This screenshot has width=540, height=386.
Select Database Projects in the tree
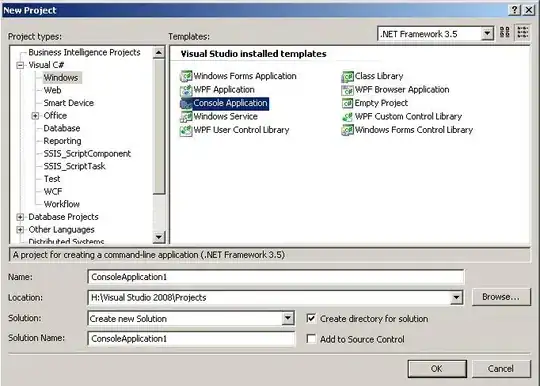63,217
